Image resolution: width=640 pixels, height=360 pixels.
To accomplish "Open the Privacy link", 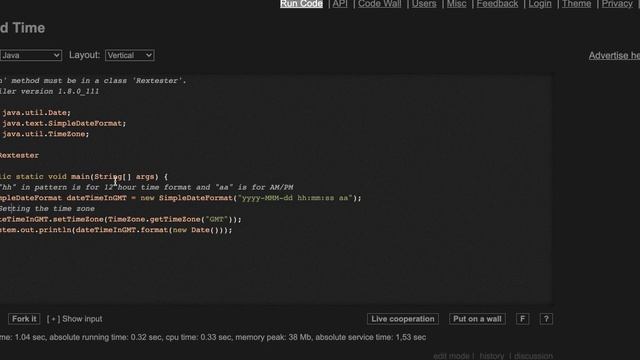I will click(x=617, y=4).
